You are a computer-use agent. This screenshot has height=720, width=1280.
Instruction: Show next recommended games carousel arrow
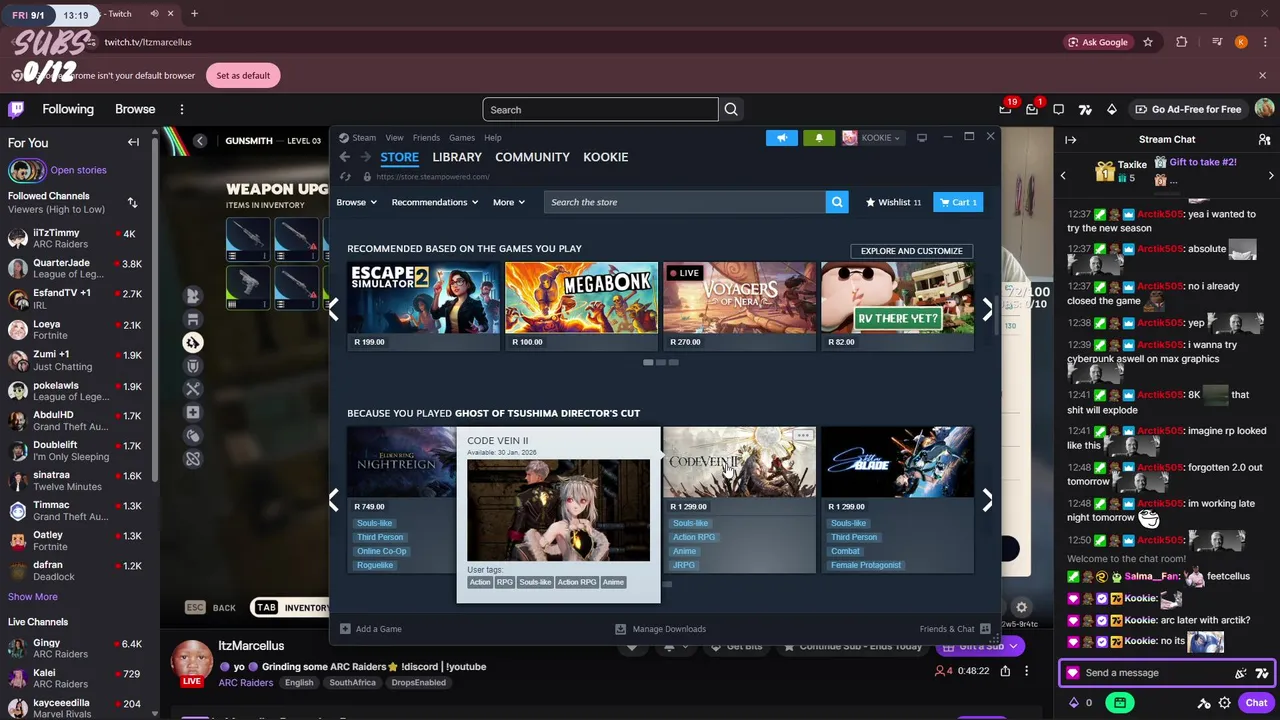tap(987, 310)
